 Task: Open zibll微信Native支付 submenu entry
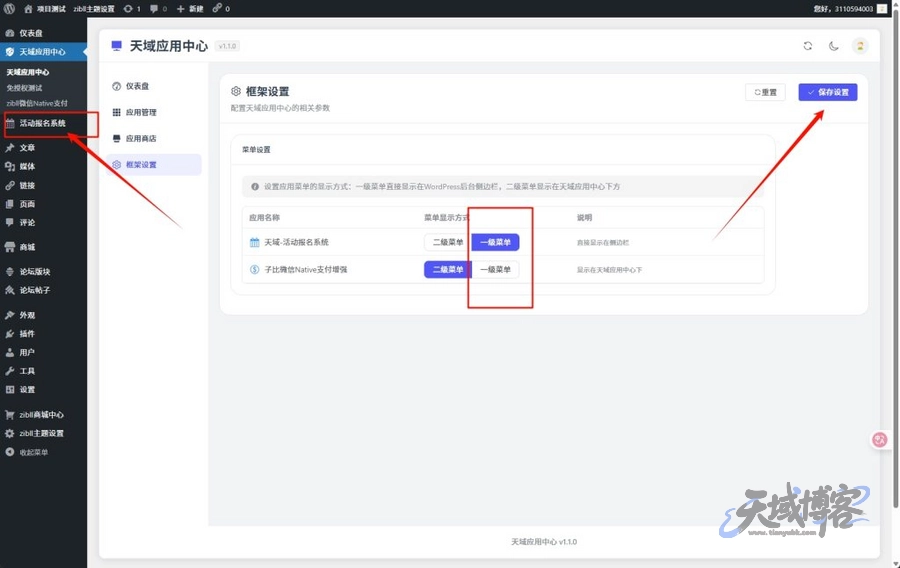click(37, 103)
